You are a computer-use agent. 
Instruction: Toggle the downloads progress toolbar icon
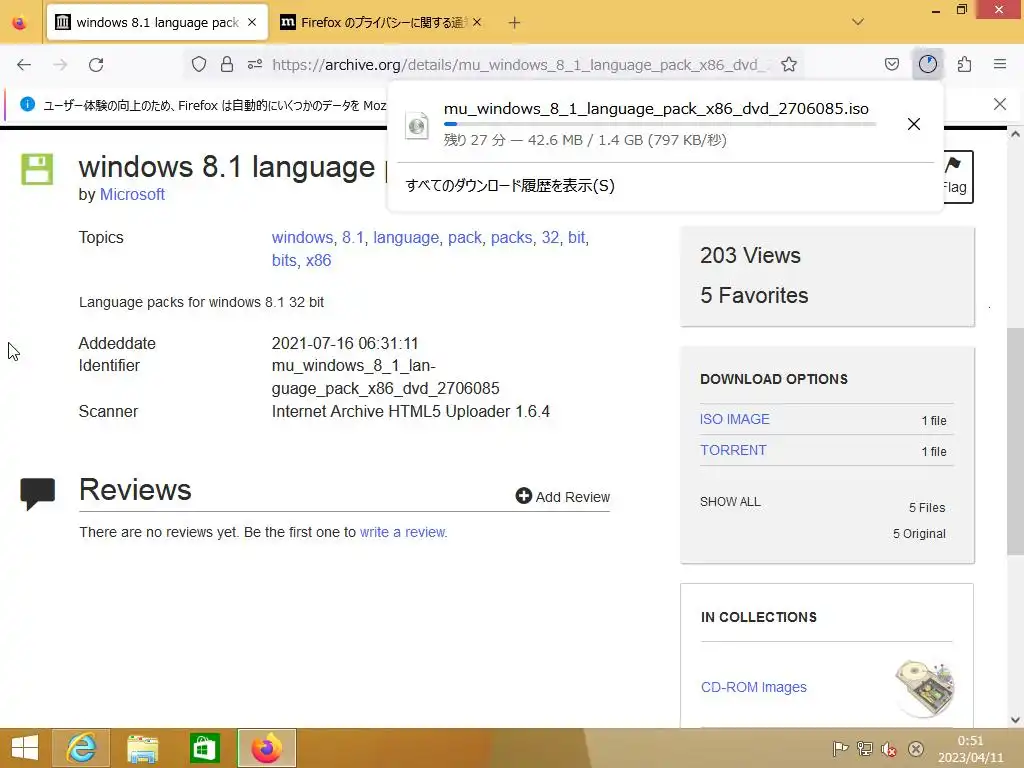point(927,64)
